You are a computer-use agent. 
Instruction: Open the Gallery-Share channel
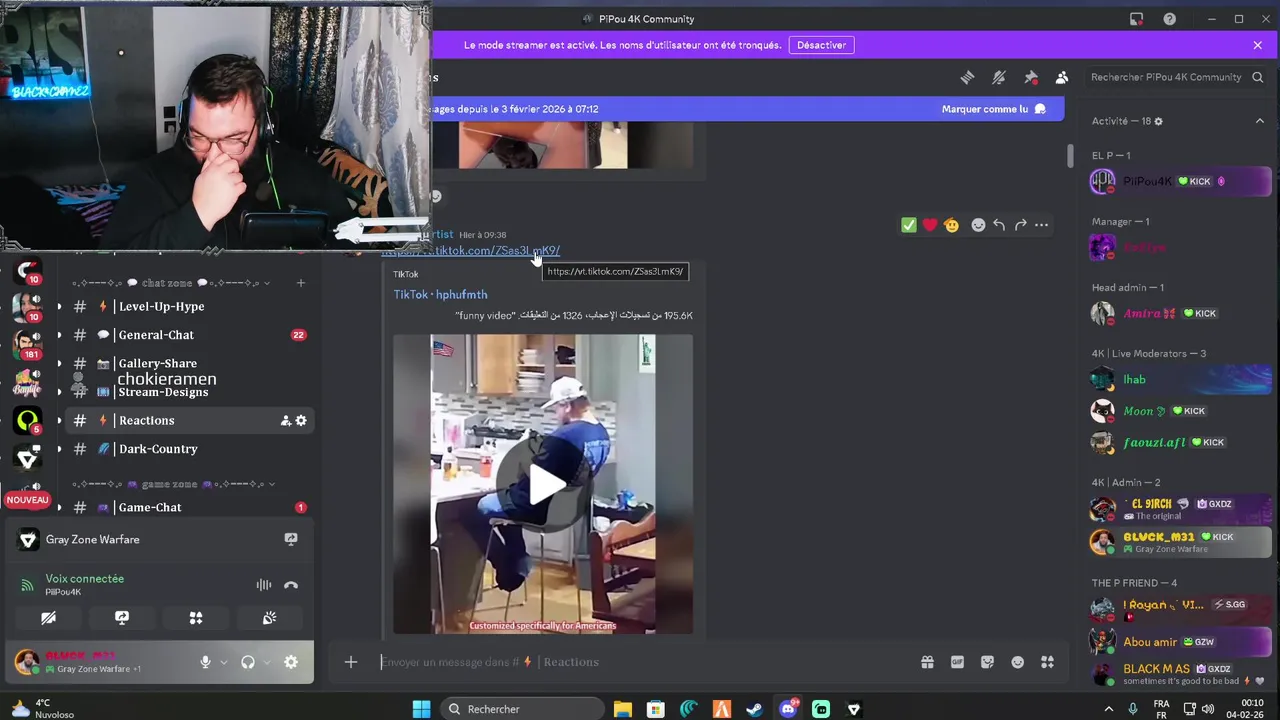[188, 363]
